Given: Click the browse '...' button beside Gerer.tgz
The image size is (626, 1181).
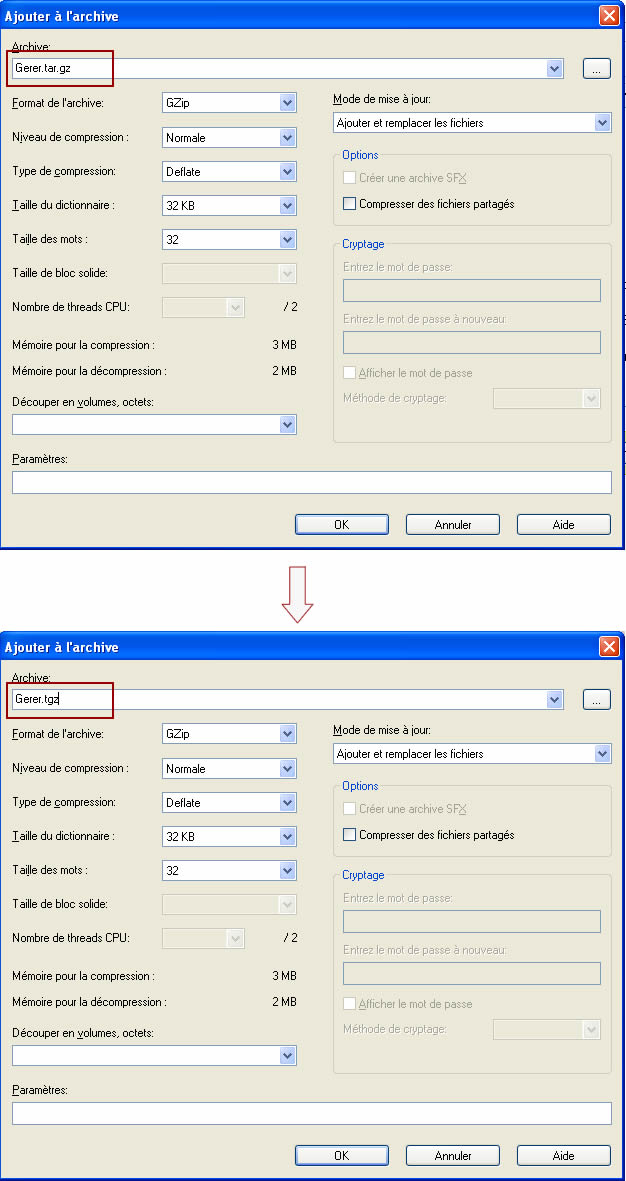Looking at the screenshot, I should [596, 700].
